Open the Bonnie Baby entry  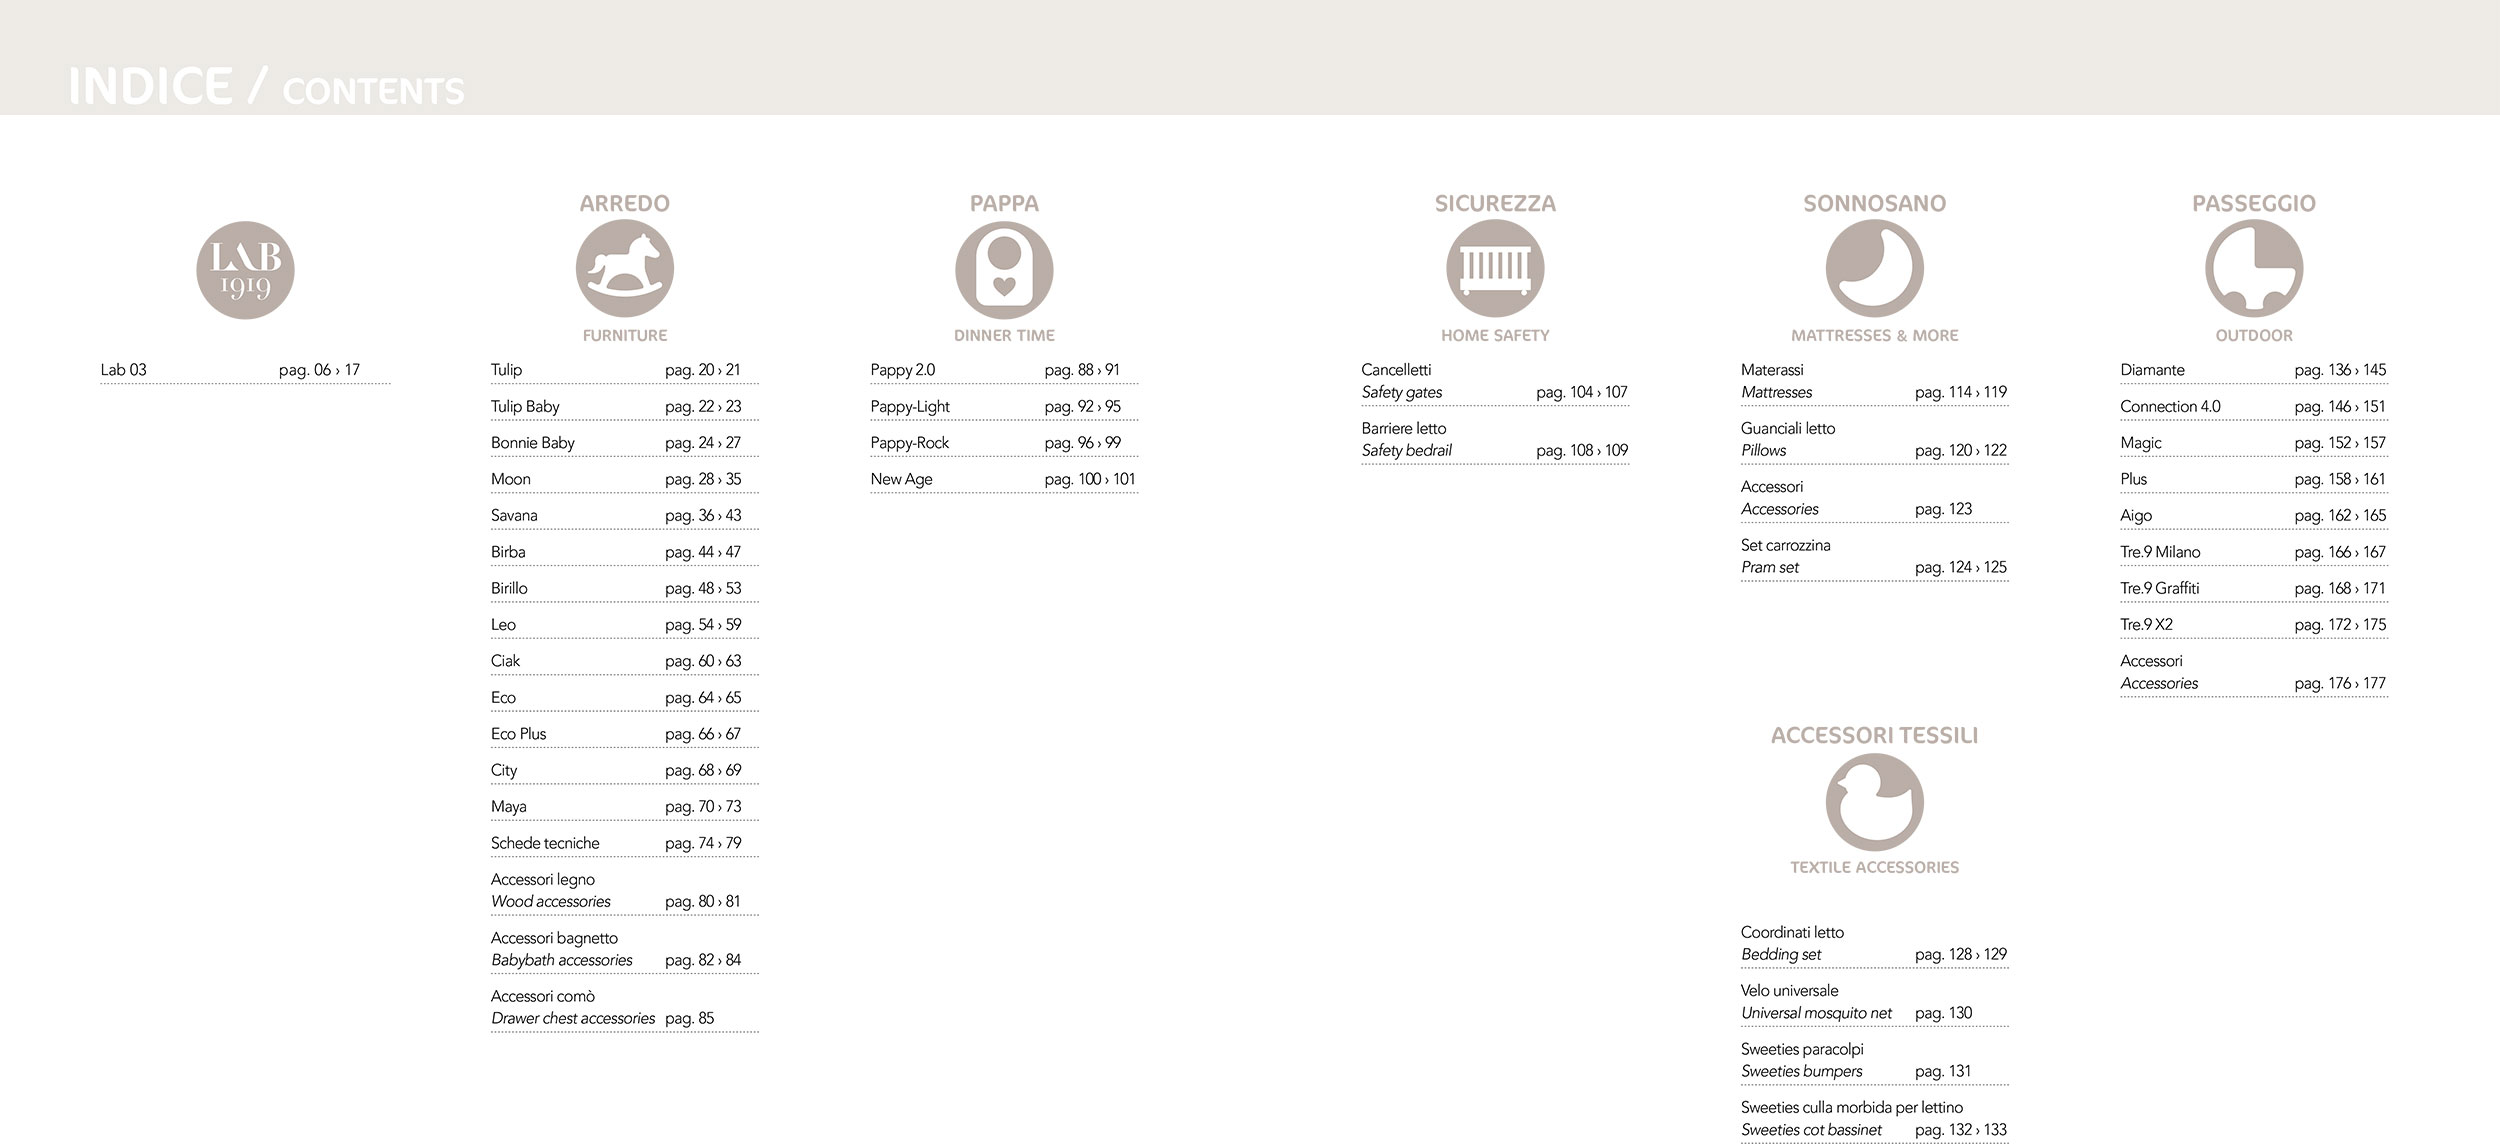pyautogui.click(x=624, y=442)
